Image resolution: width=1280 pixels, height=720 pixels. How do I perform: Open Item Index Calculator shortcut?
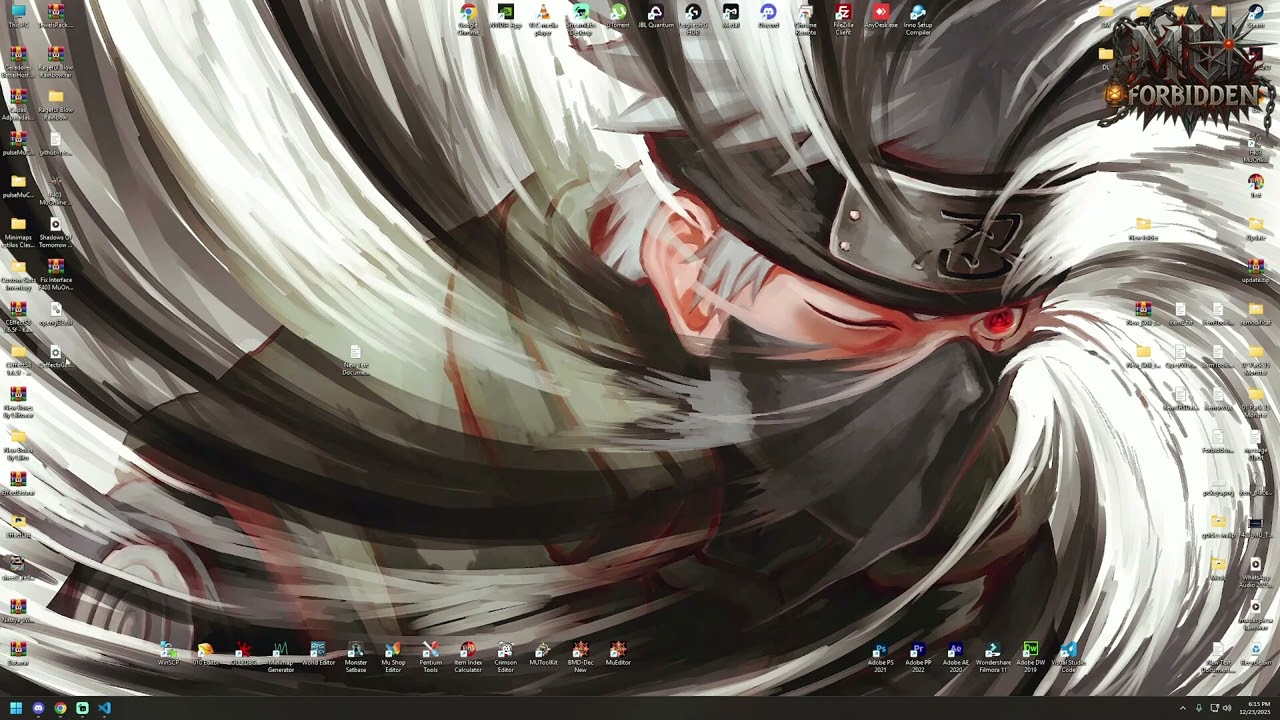click(468, 657)
